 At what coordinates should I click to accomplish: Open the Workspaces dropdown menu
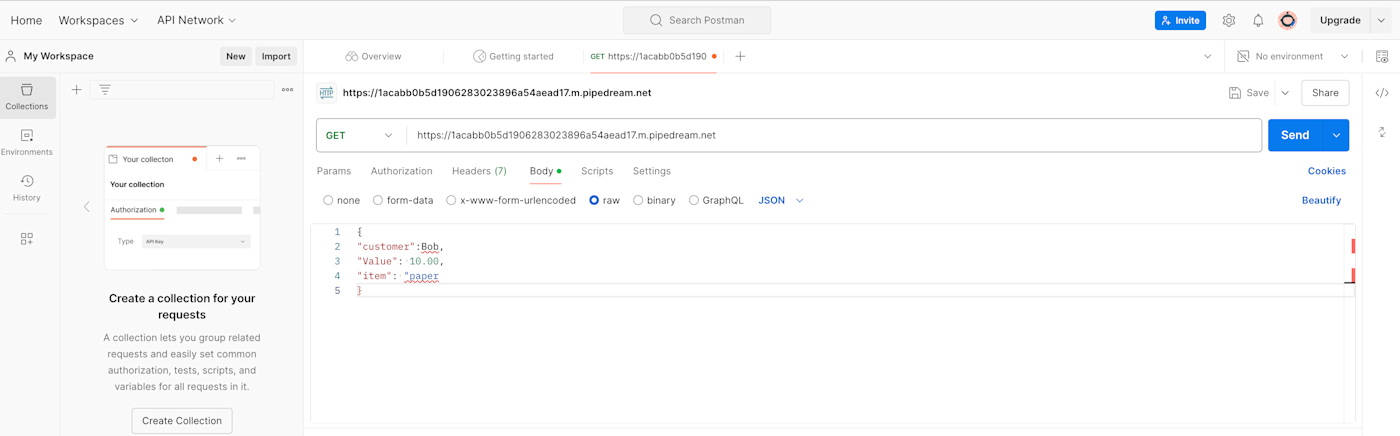(x=98, y=20)
